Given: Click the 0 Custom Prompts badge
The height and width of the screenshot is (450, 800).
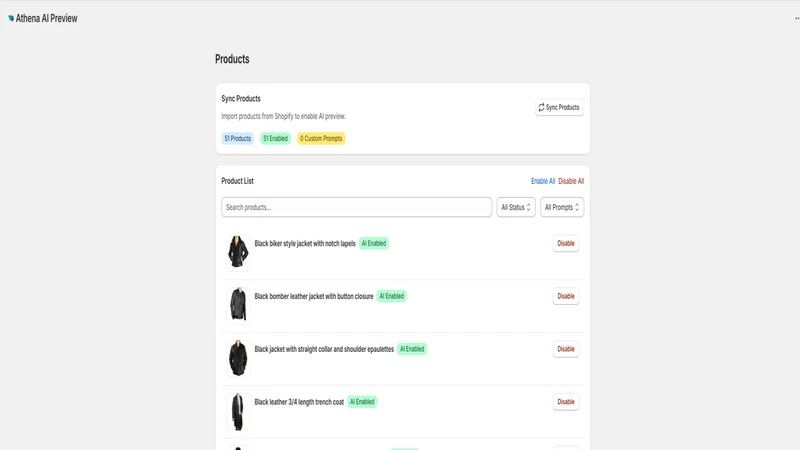Looking at the screenshot, I should pyautogui.click(x=321, y=138).
